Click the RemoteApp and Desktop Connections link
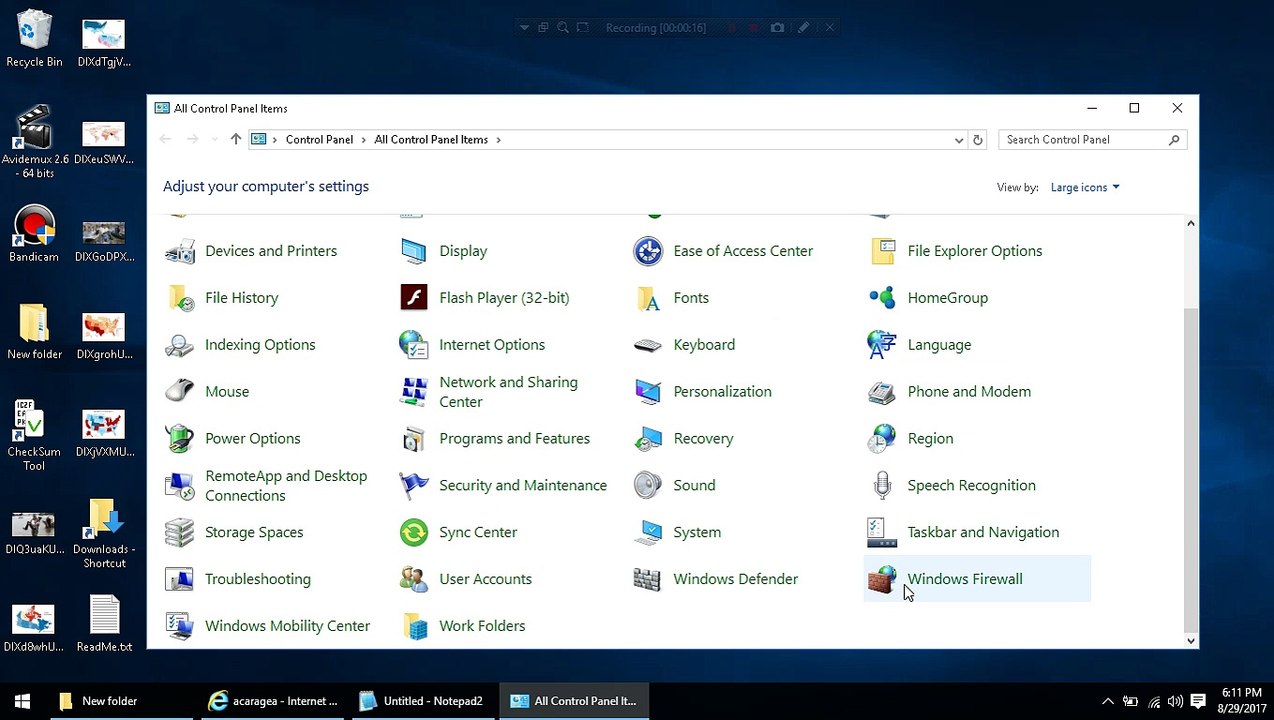This screenshot has height=720, width=1274. coord(286,486)
